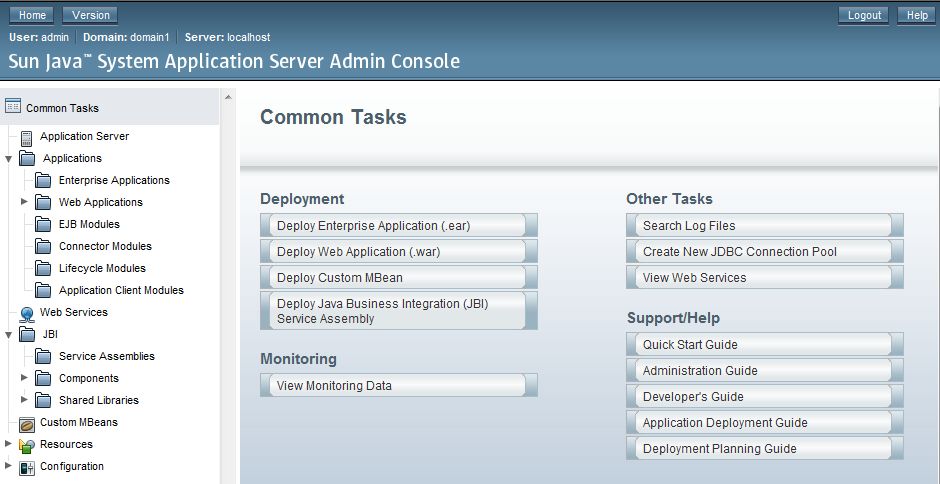Click the Custom MBeans bean icon
The height and width of the screenshot is (484, 940).
click(27, 423)
